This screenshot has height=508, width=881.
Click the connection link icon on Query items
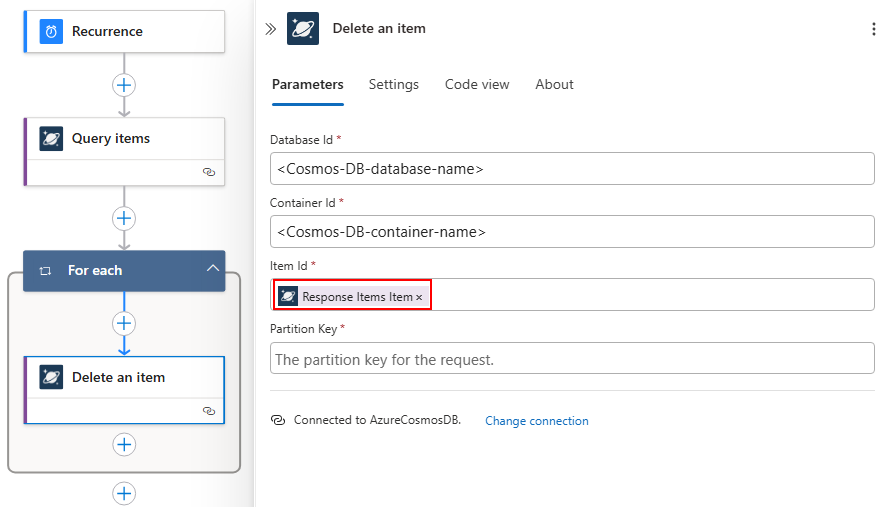pos(209,172)
